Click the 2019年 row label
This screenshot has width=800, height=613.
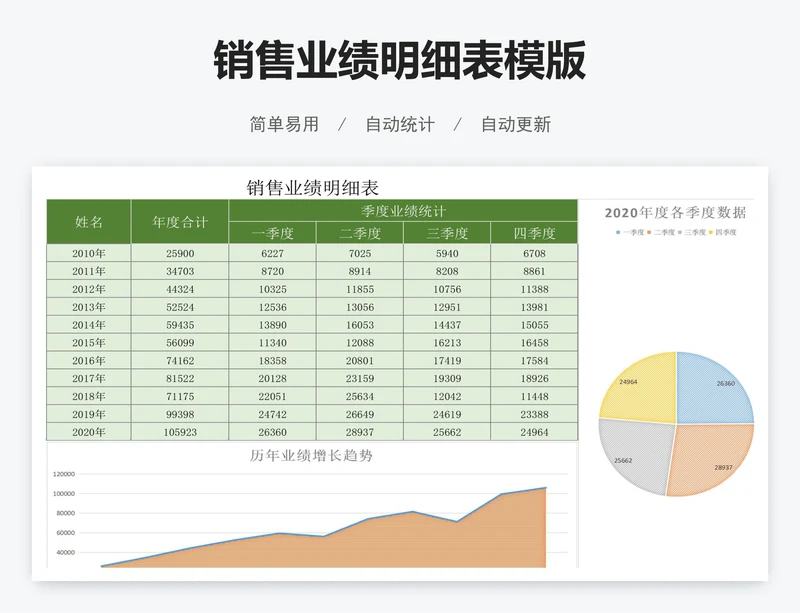point(89,414)
